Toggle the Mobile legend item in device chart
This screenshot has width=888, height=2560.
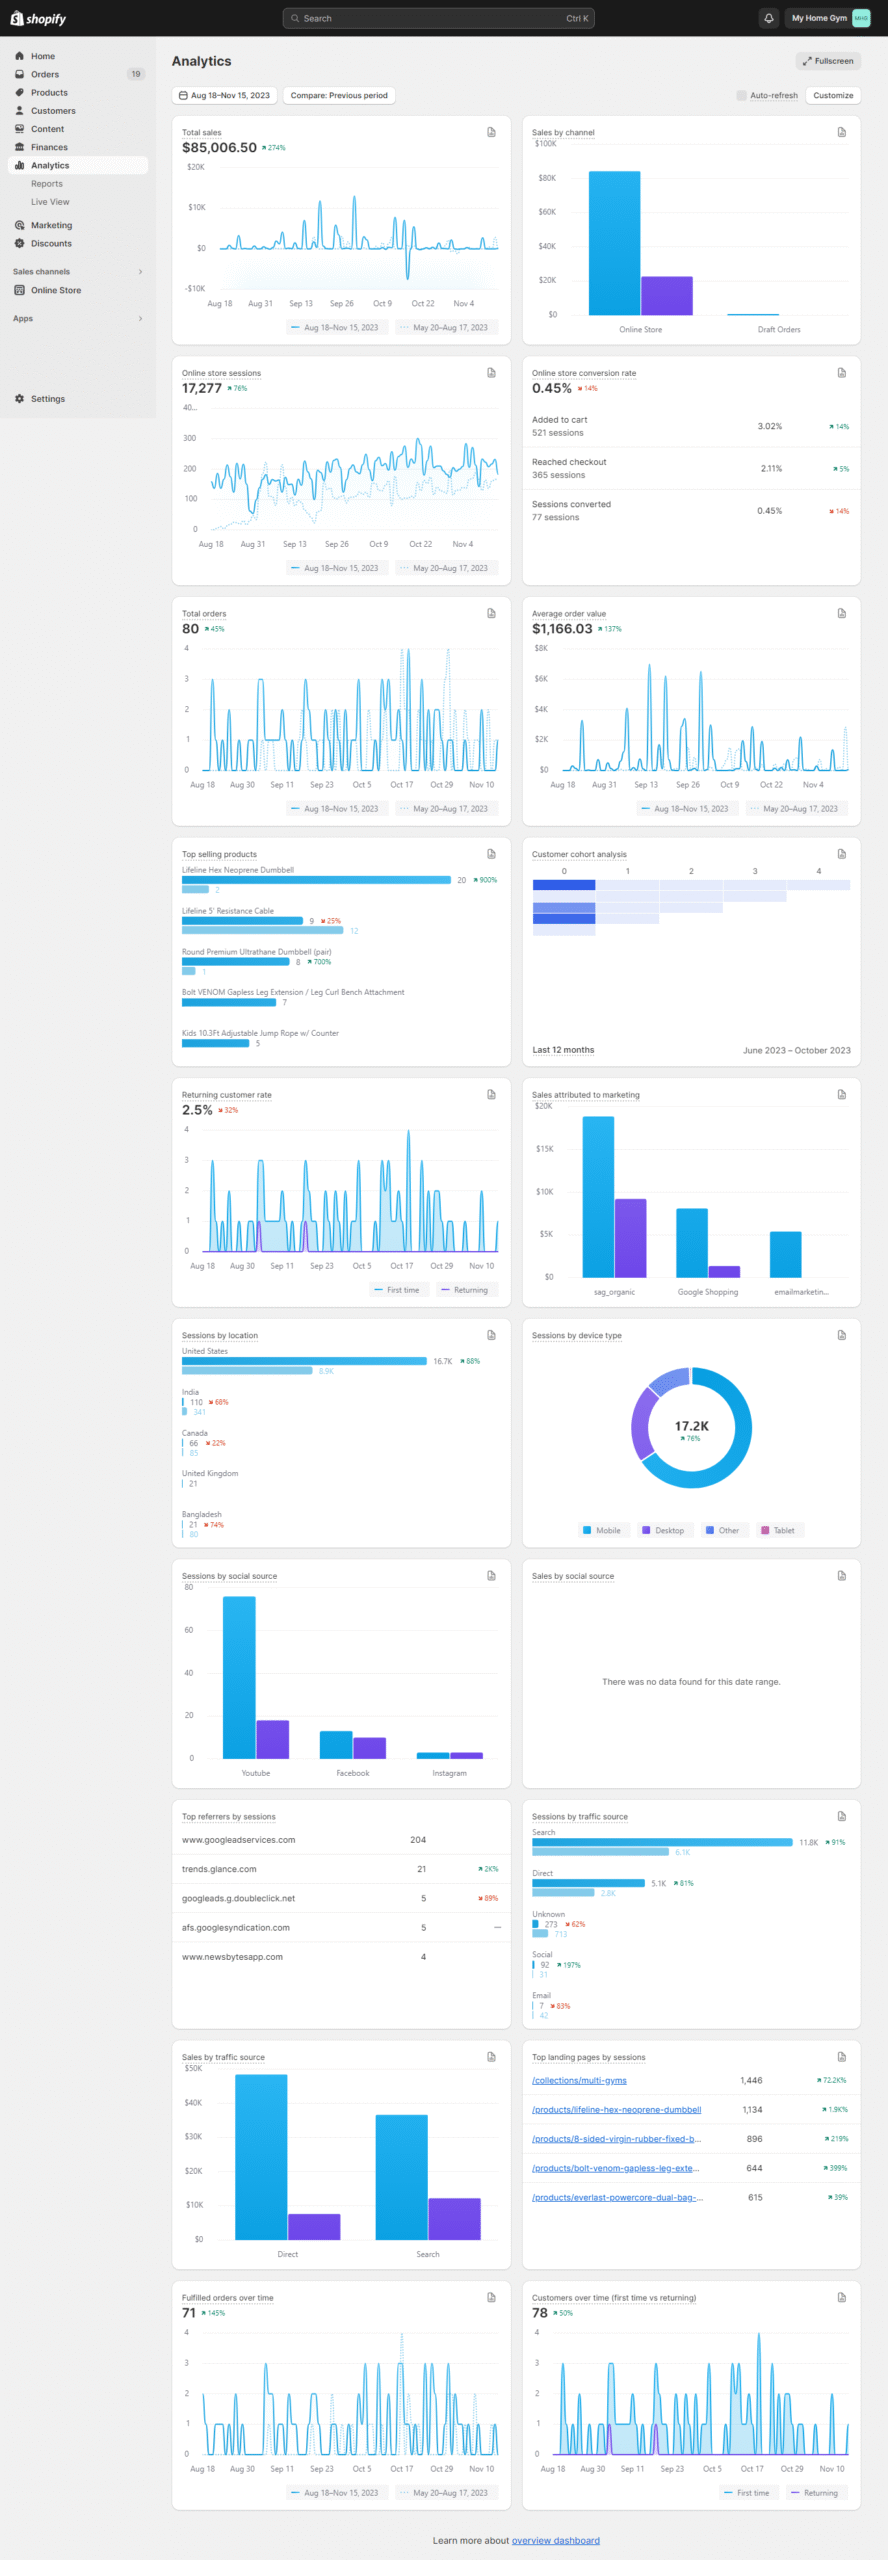[601, 1530]
